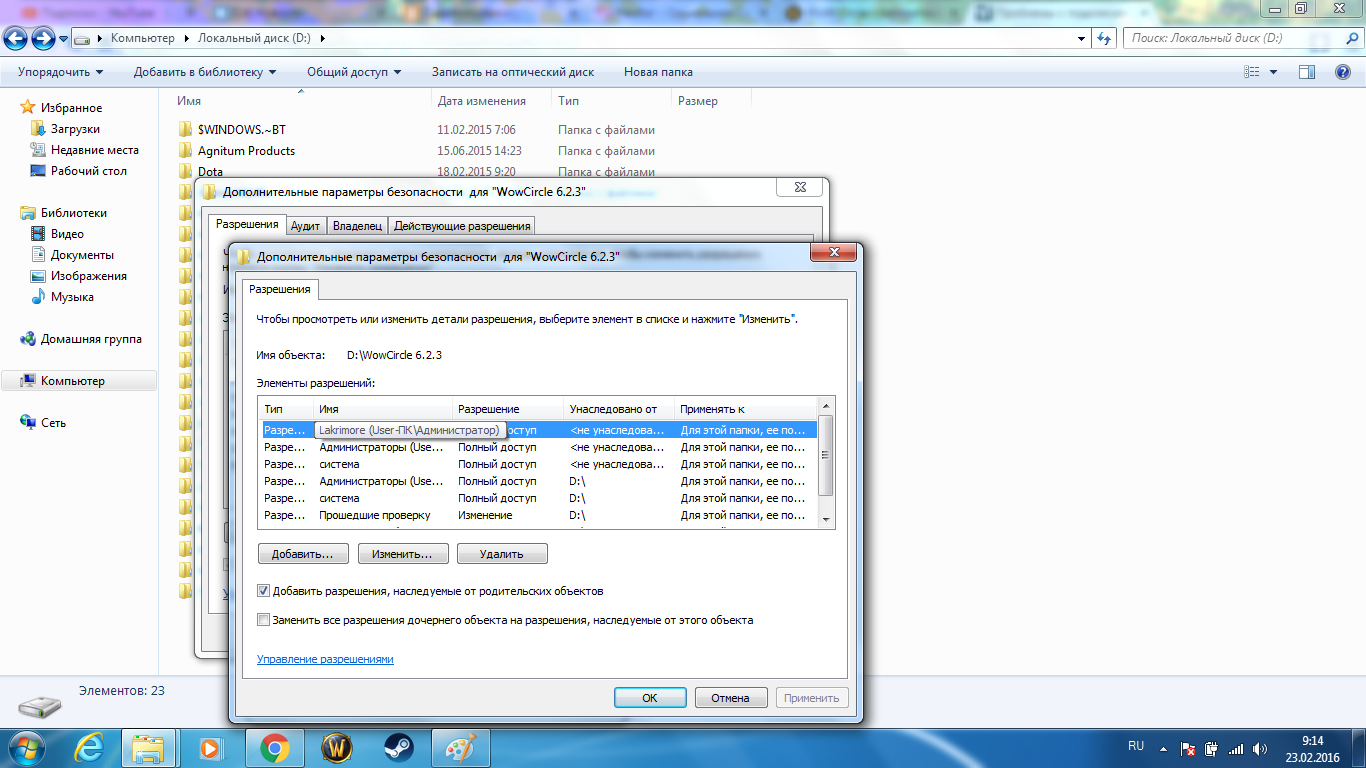1366x768 pixels.
Task: Switch to the Владелец tab
Action: point(357,226)
